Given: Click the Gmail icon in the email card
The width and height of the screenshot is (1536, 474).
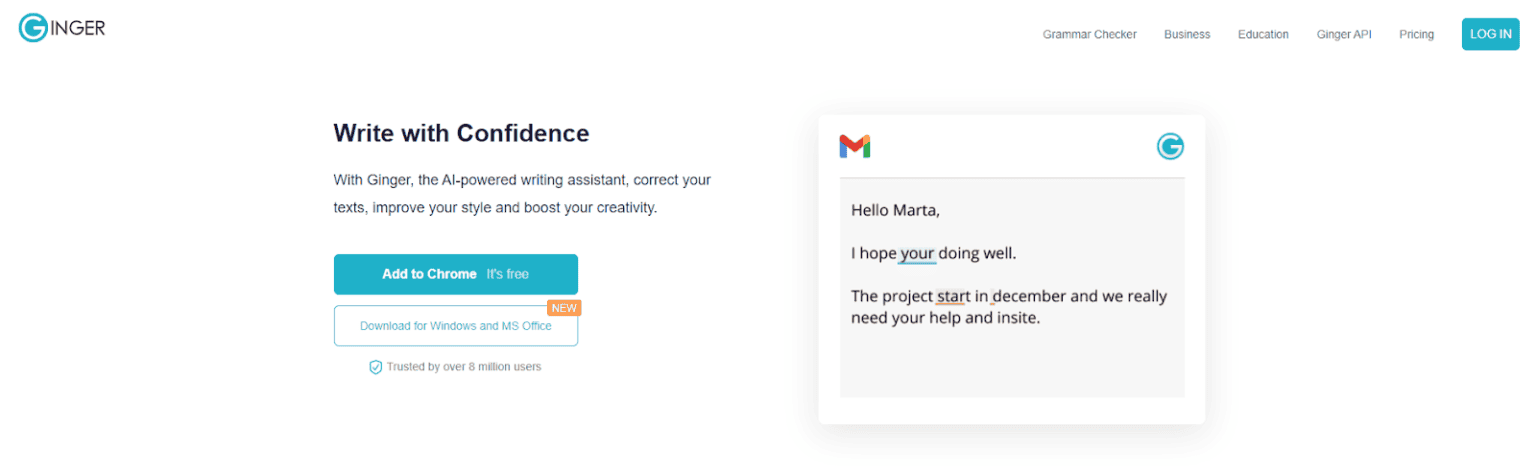Looking at the screenshot, I should (x=854, y=147).
